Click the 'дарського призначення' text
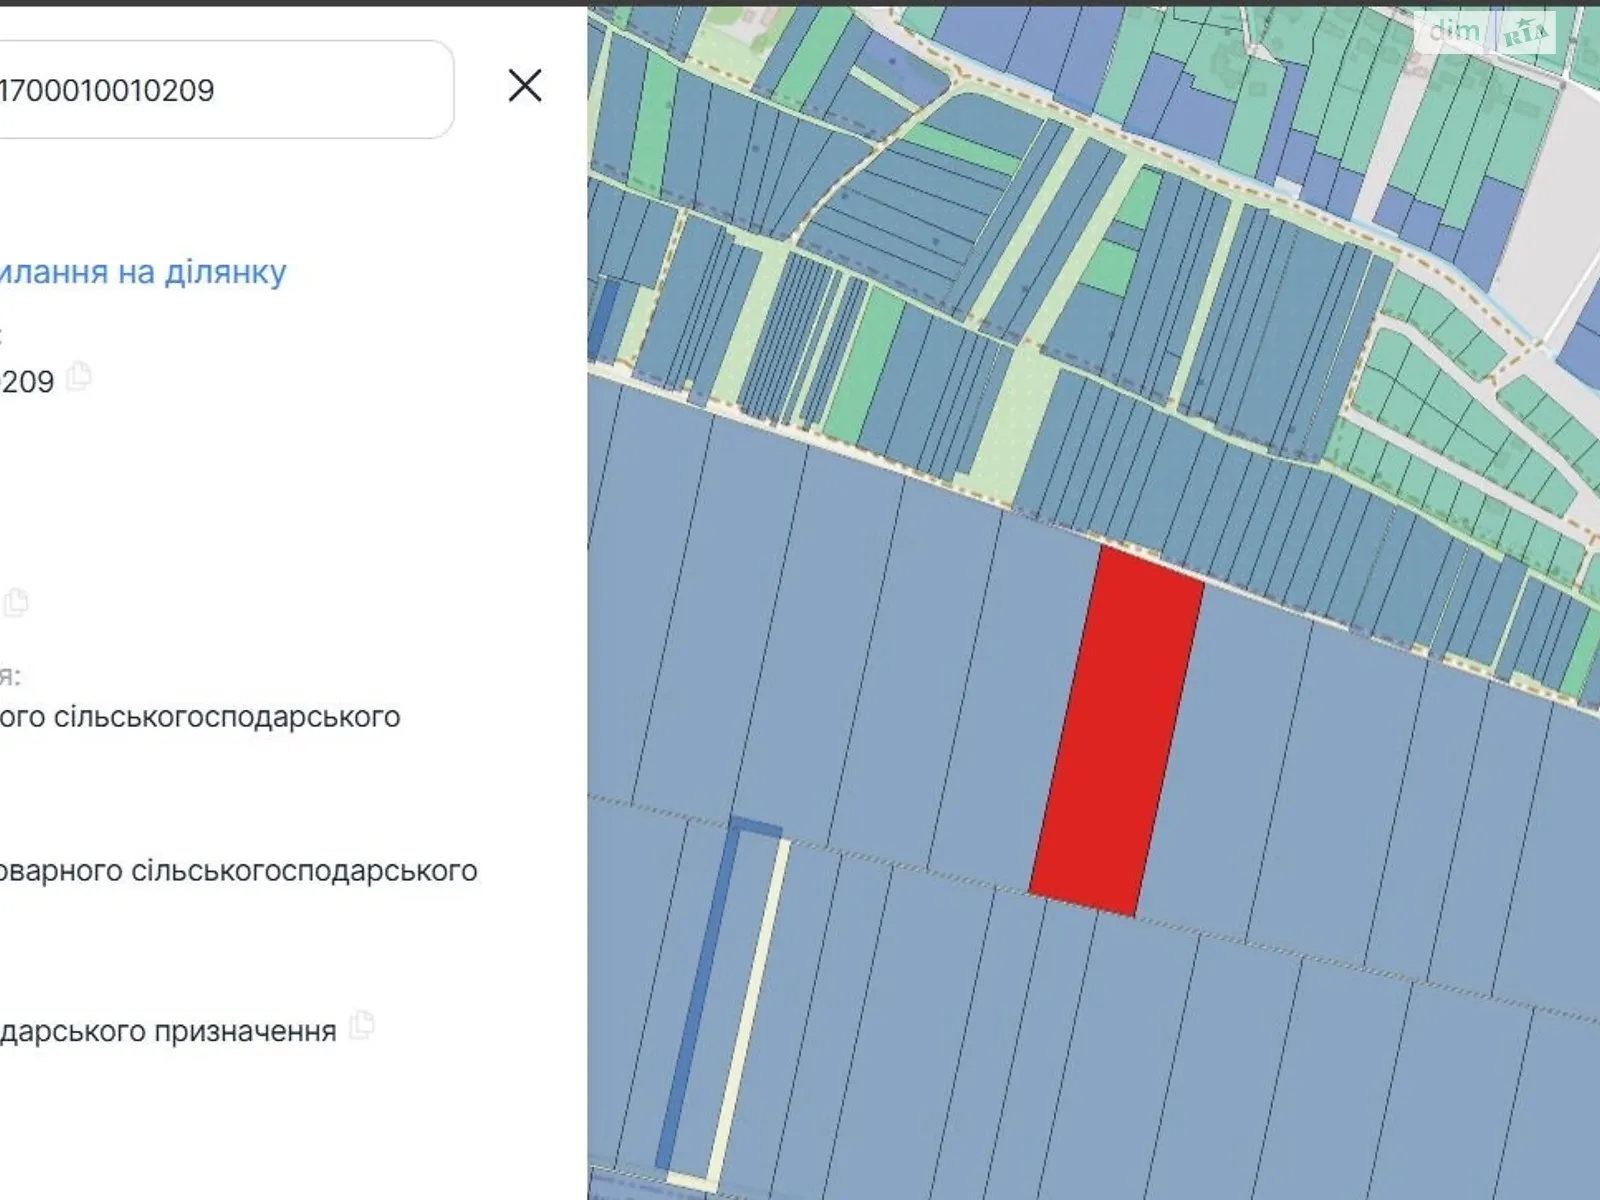The height and width of the screenshot is (1200, 1600). click(168, 1031)
